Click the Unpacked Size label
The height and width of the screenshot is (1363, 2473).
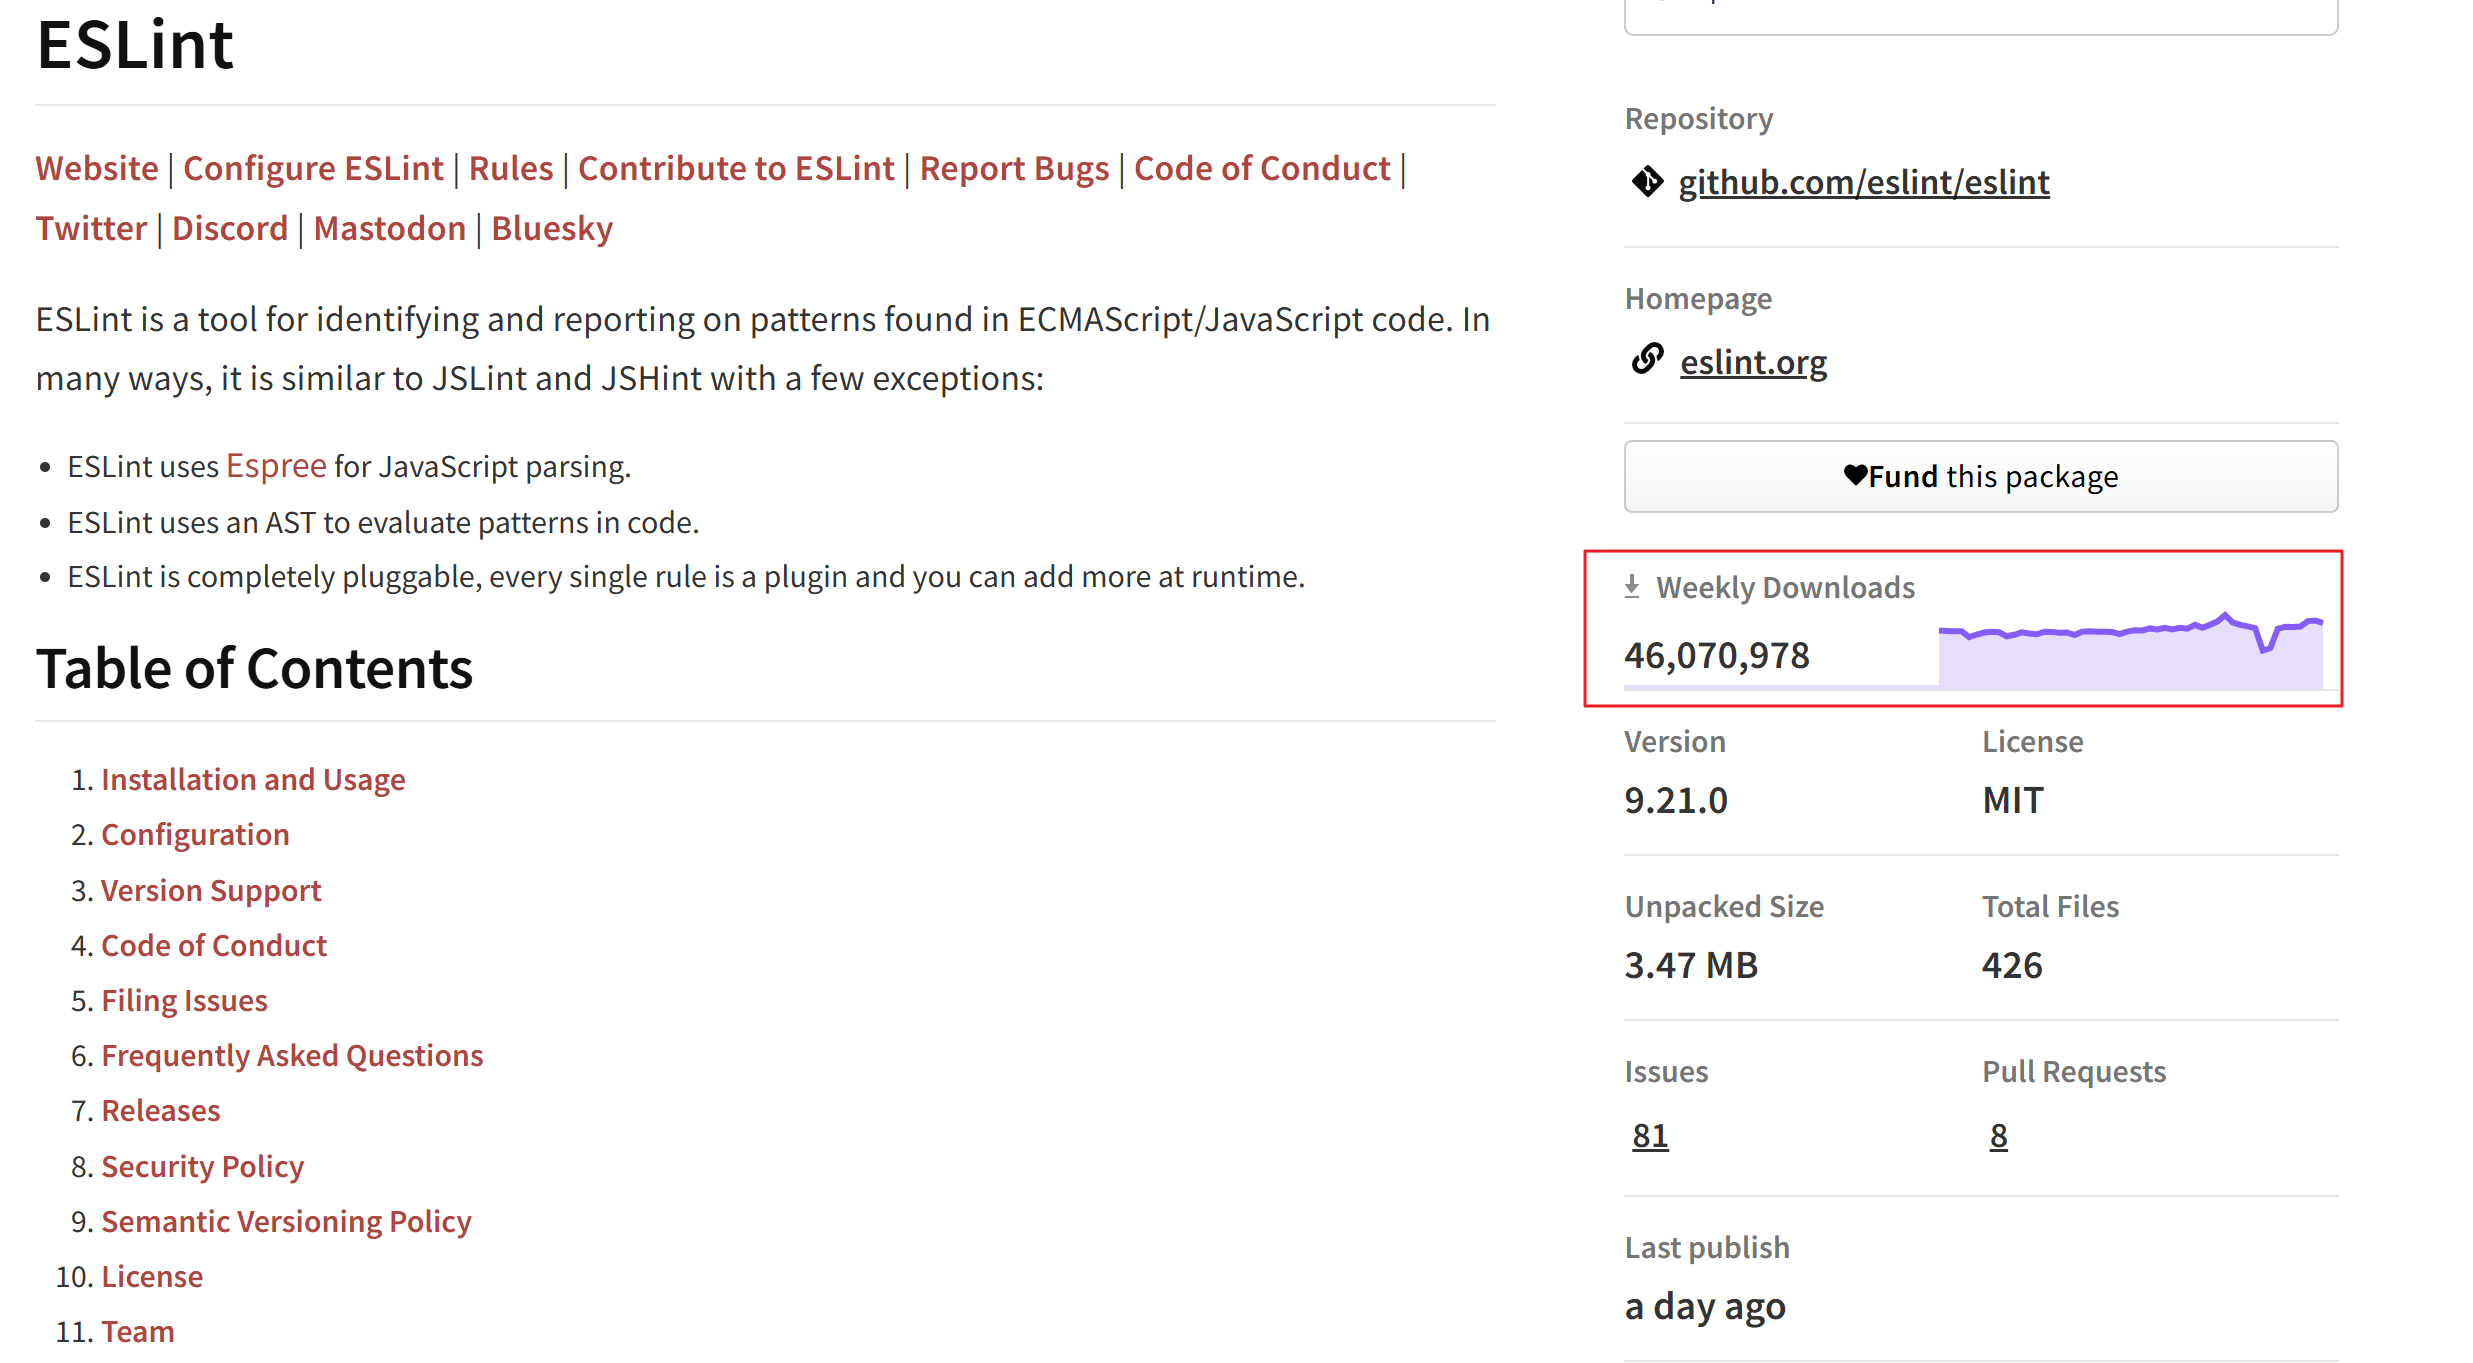tap(1724, 906)
